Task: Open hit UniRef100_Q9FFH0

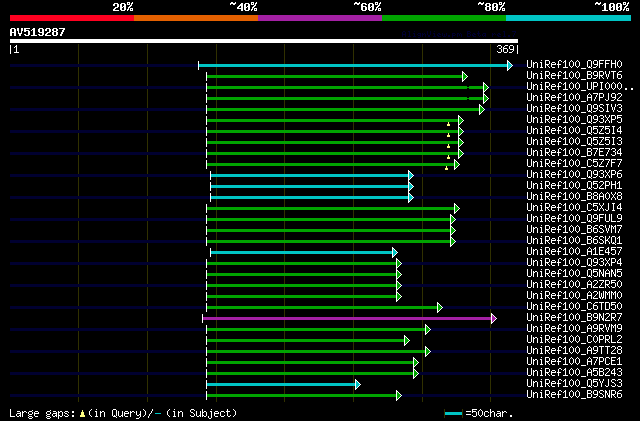Action: pos(574,65)
